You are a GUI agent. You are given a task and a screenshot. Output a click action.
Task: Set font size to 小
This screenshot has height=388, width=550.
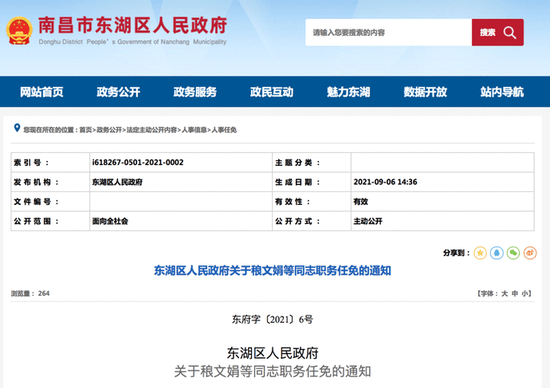525,294
